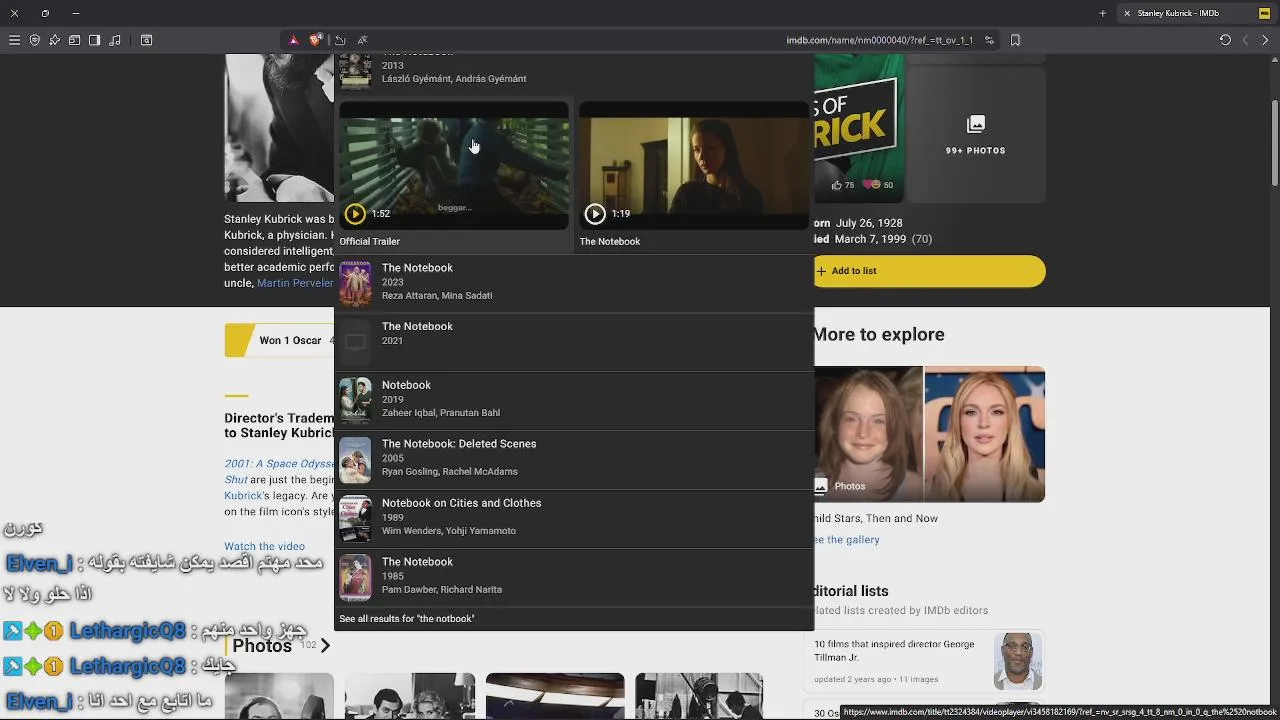
Task: Open site settings icon beside the URL
Action: click(x=989, y=40)
